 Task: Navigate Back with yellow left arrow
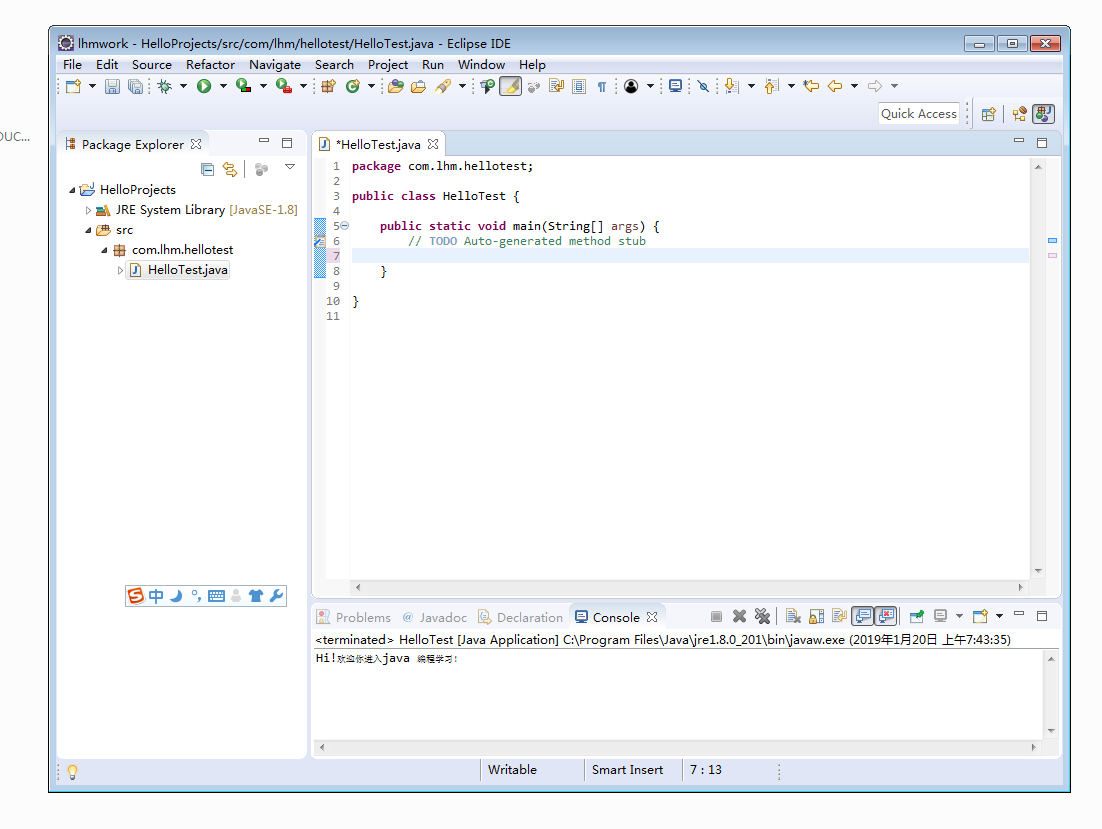point(835,86)
